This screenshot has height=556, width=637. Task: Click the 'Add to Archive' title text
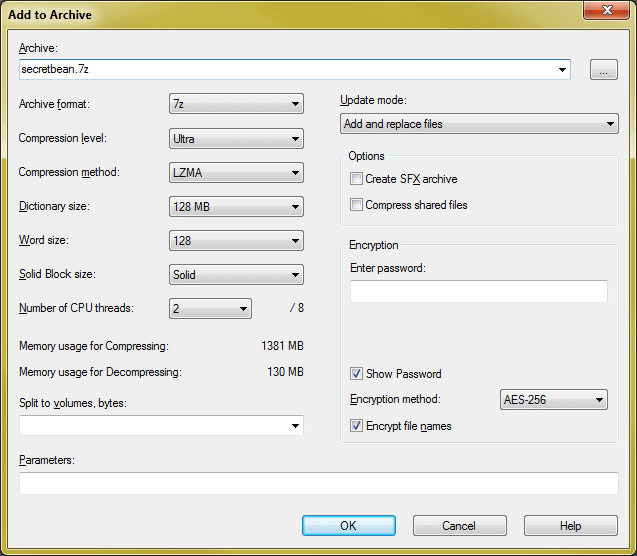tap(50, 15)
